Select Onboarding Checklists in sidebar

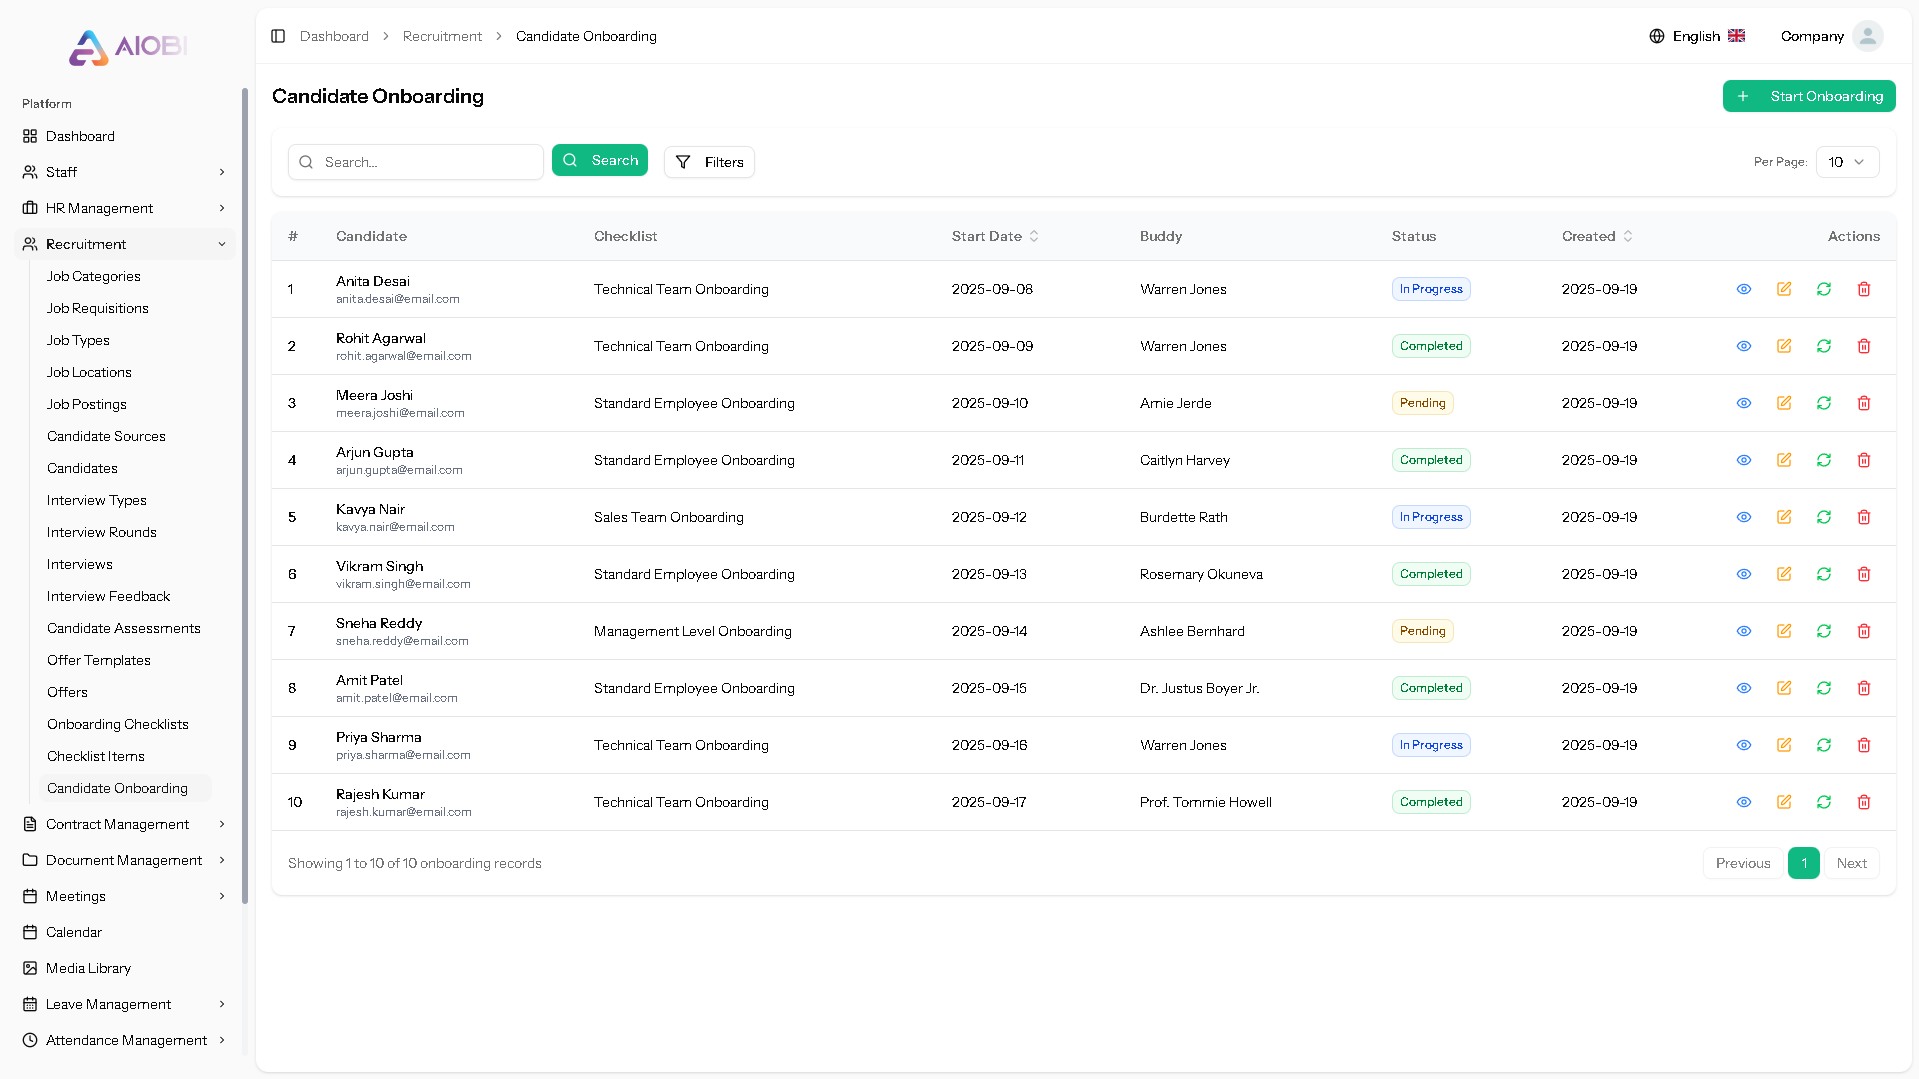click(117, 724)
